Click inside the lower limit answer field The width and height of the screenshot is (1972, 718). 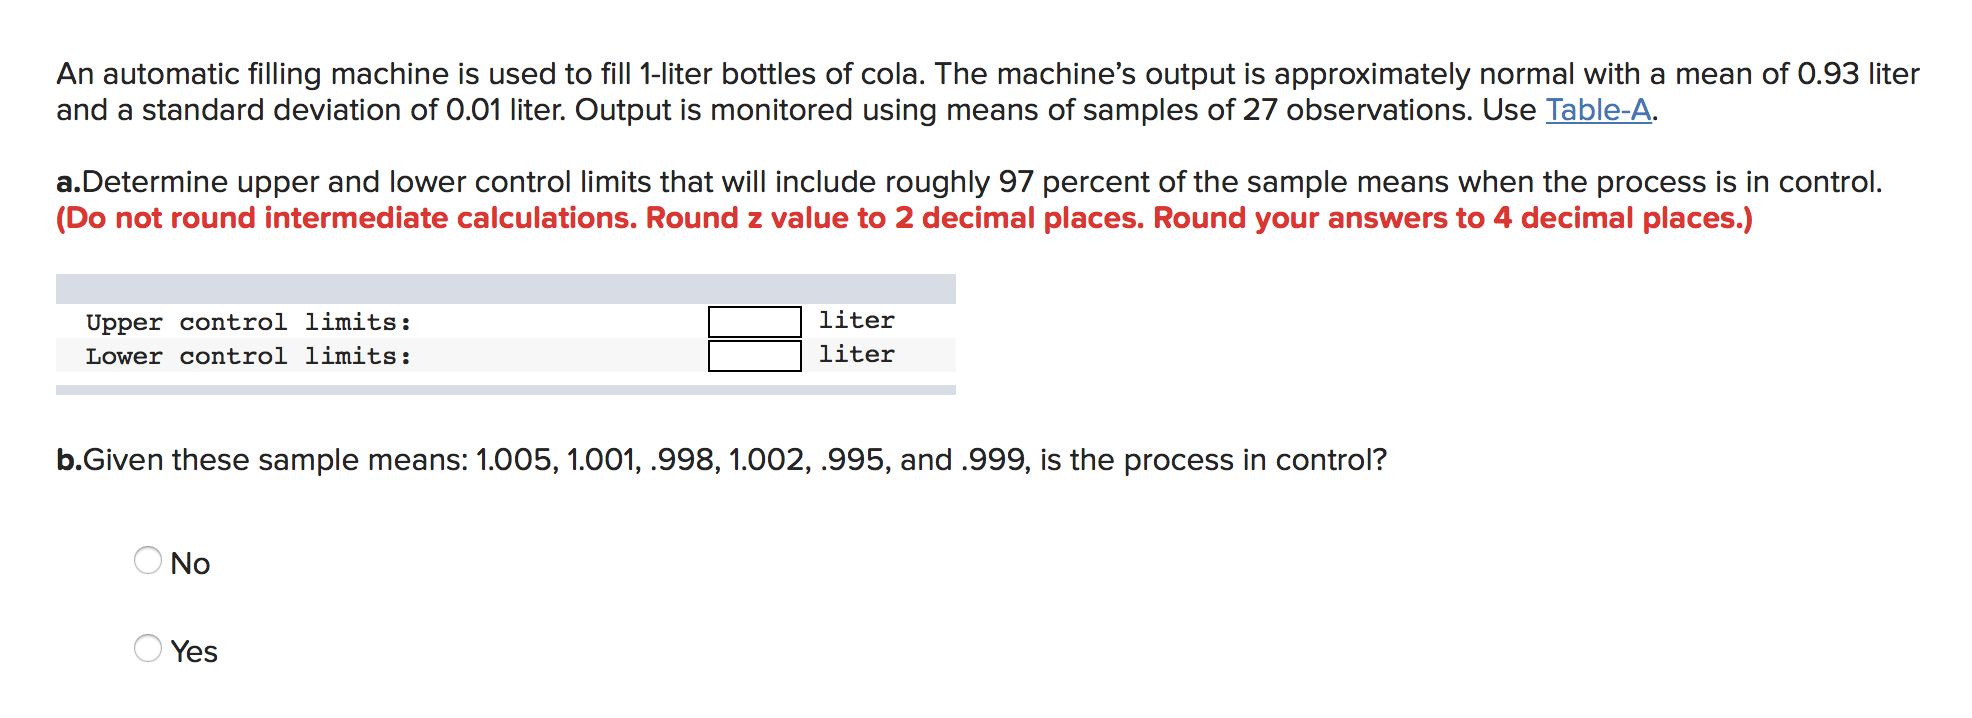pos(753,353)
